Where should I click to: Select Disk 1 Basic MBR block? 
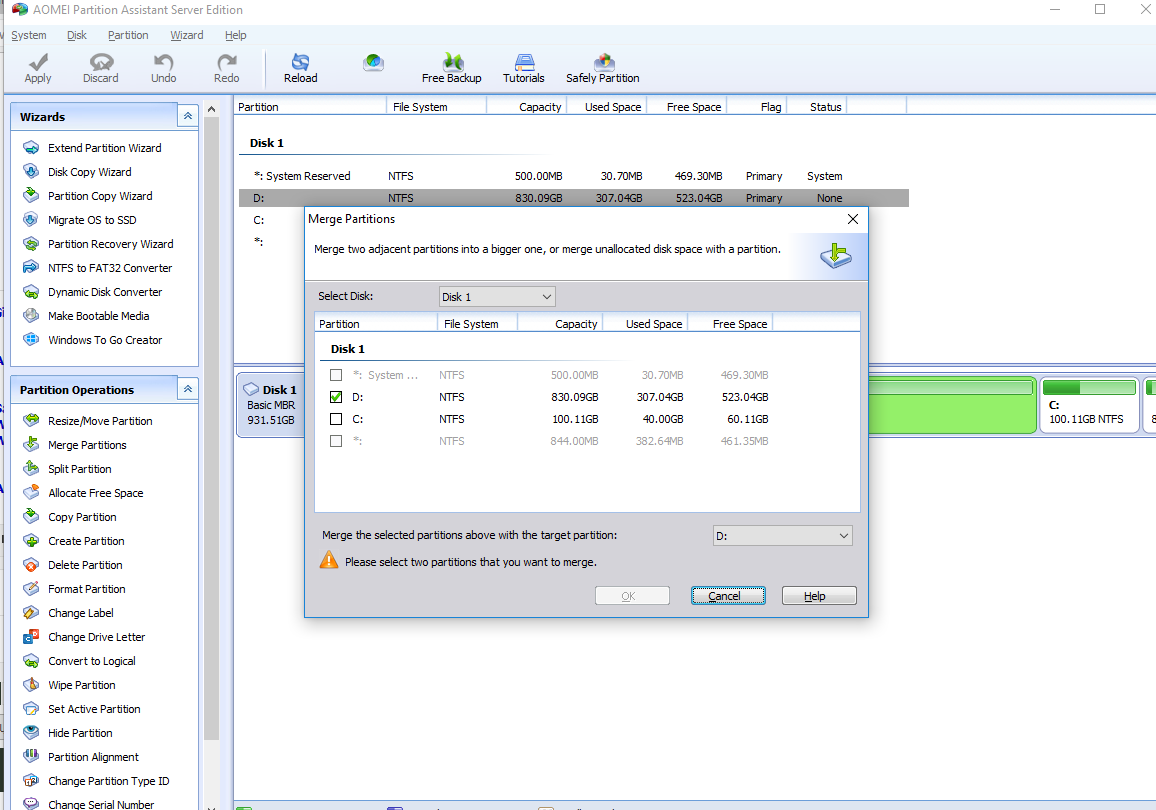(x=271, y=405)
